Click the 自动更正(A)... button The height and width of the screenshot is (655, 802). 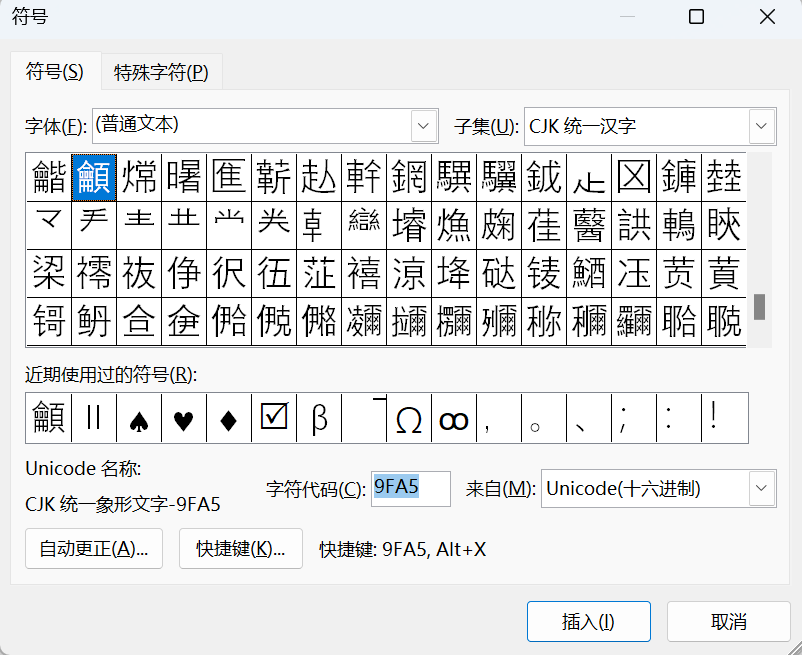tap(94, 549)
